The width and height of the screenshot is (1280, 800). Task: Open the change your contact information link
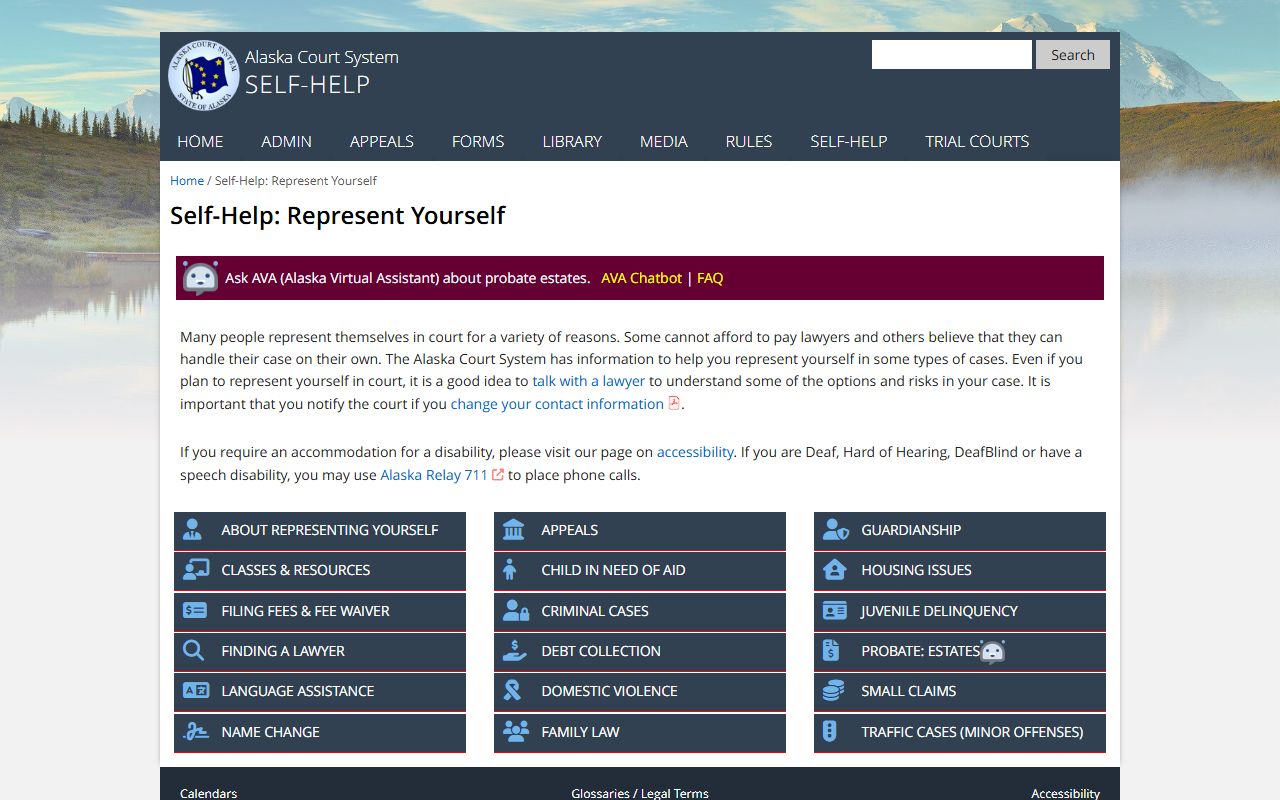[x=557, y=404]
